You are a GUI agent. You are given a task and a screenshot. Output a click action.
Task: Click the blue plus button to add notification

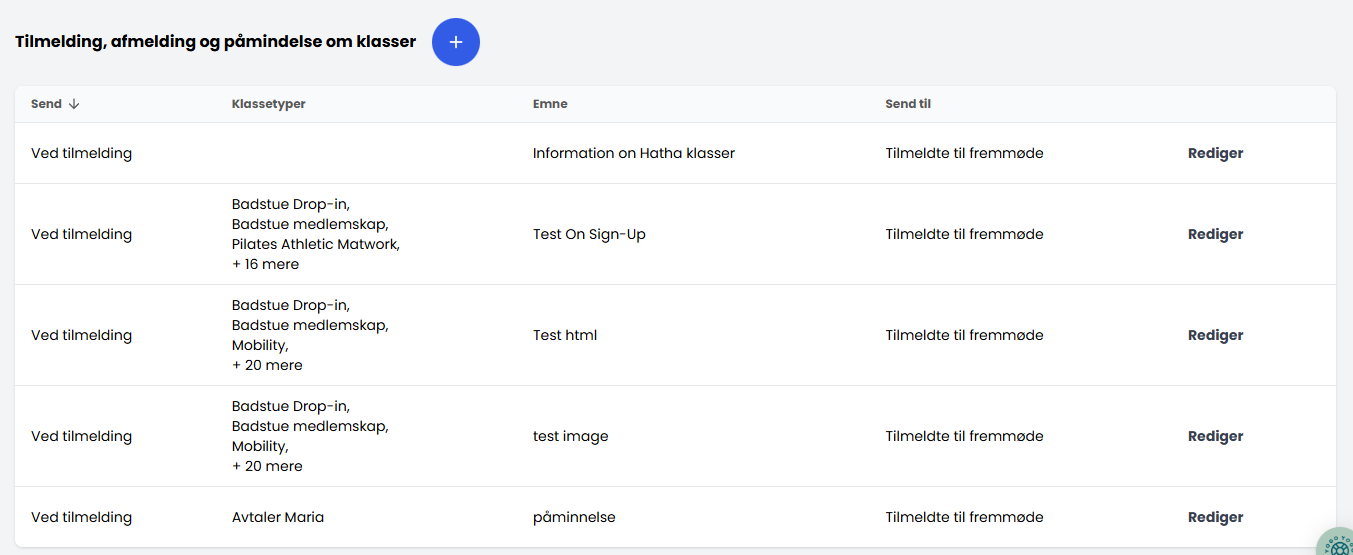point(456,42)
